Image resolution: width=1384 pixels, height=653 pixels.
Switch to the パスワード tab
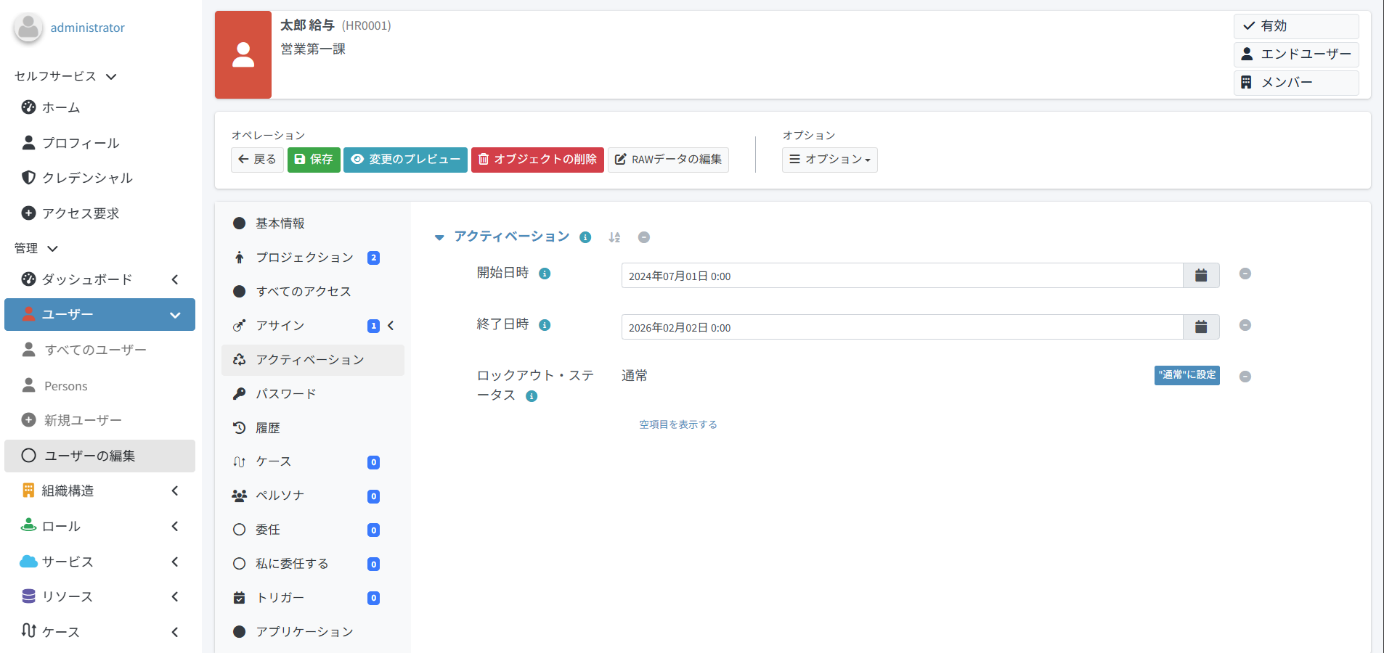286,394
